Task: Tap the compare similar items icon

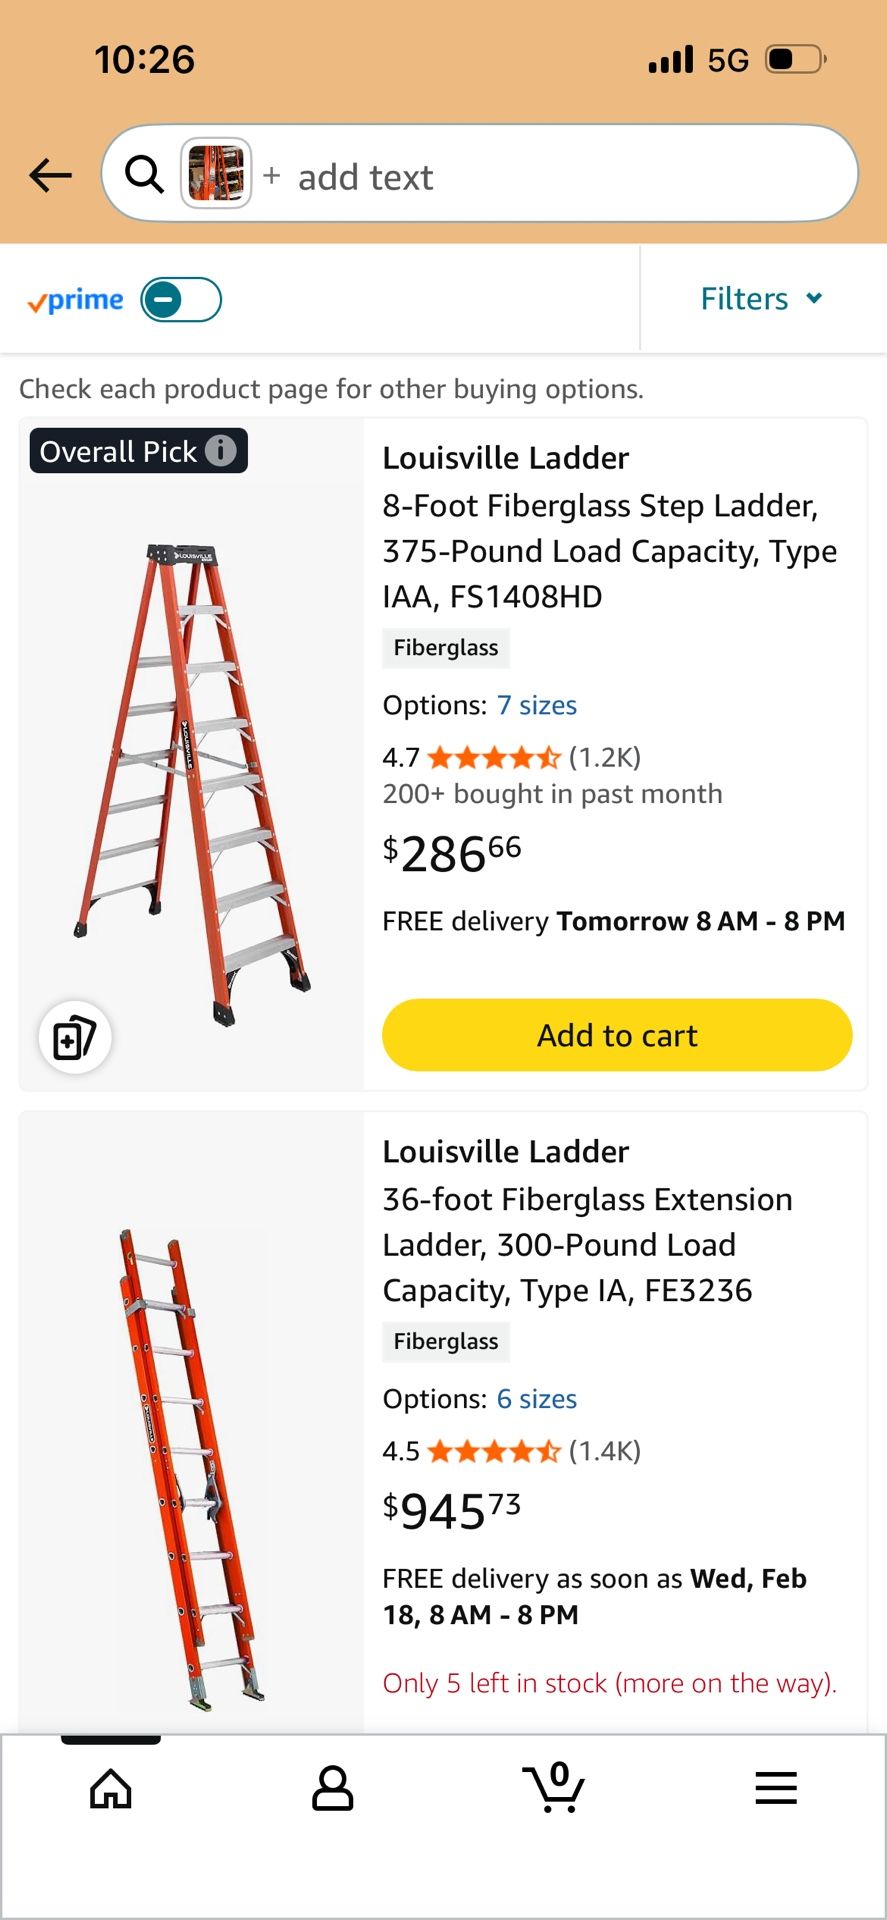Action: 75,1037
